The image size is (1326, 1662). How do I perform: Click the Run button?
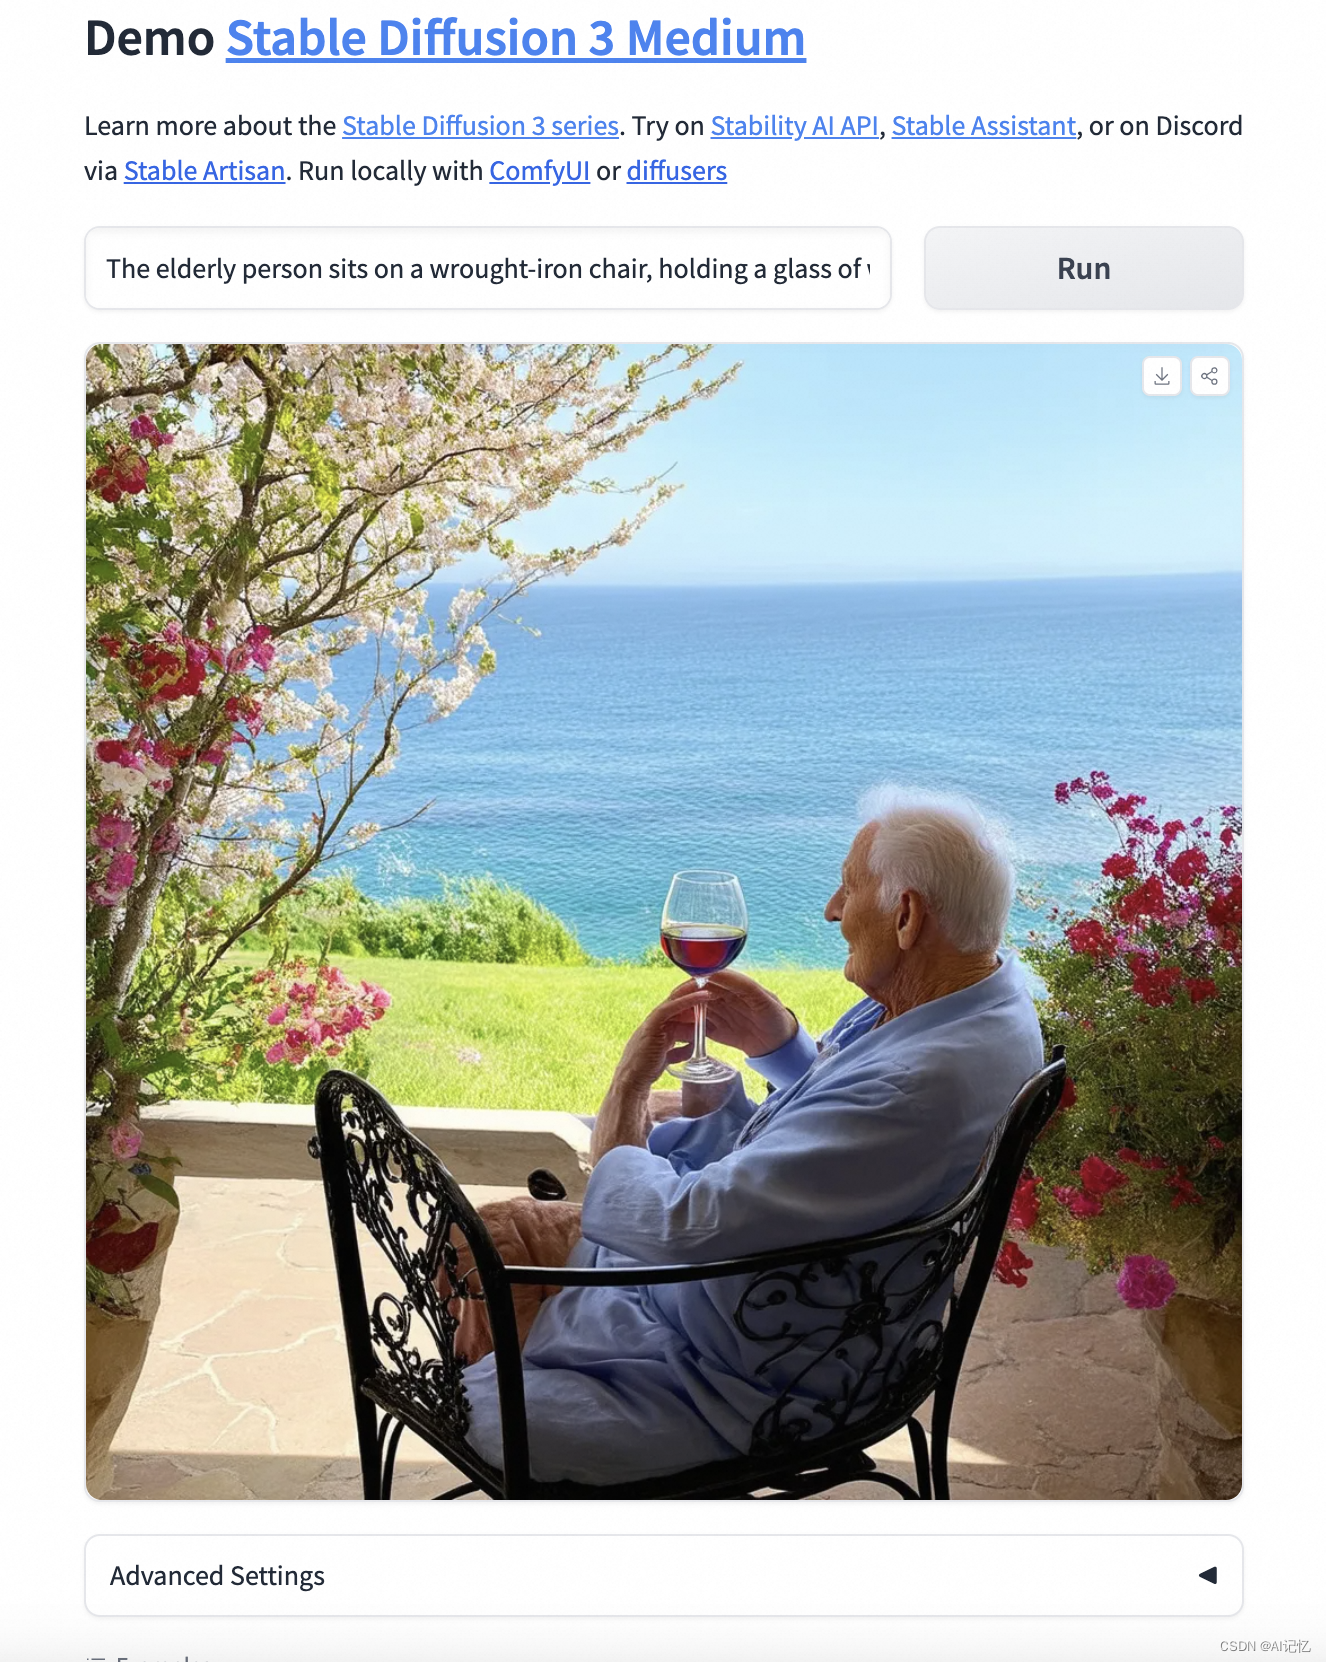point(1083,268)
